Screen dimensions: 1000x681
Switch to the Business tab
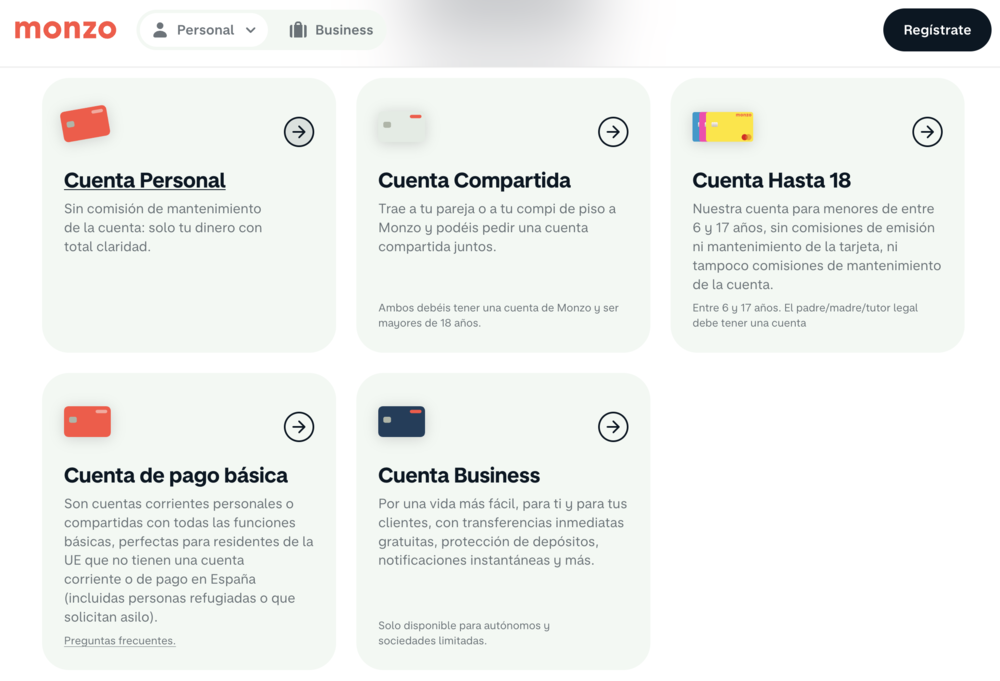[x=331, y=30]
